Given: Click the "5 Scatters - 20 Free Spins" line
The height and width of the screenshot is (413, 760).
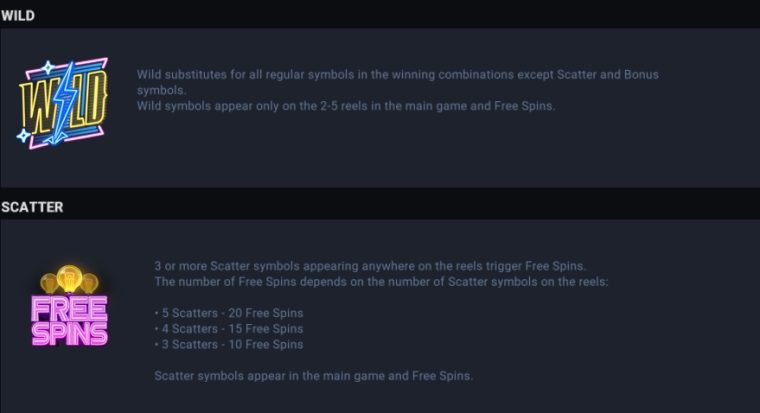Looking at the screenshot, I should [x=229, y=313].
